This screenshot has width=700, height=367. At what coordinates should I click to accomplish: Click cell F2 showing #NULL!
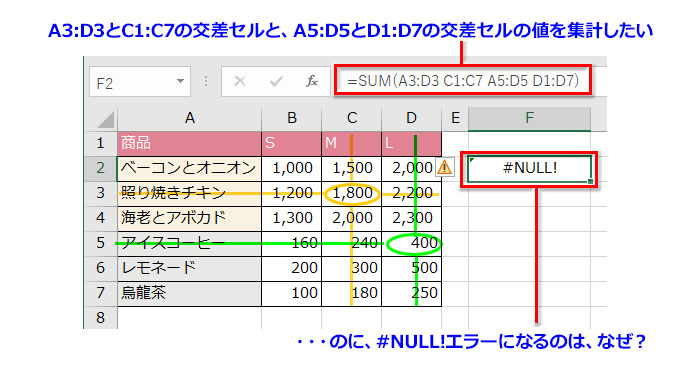pyautogui.click(x=529, y=168)
